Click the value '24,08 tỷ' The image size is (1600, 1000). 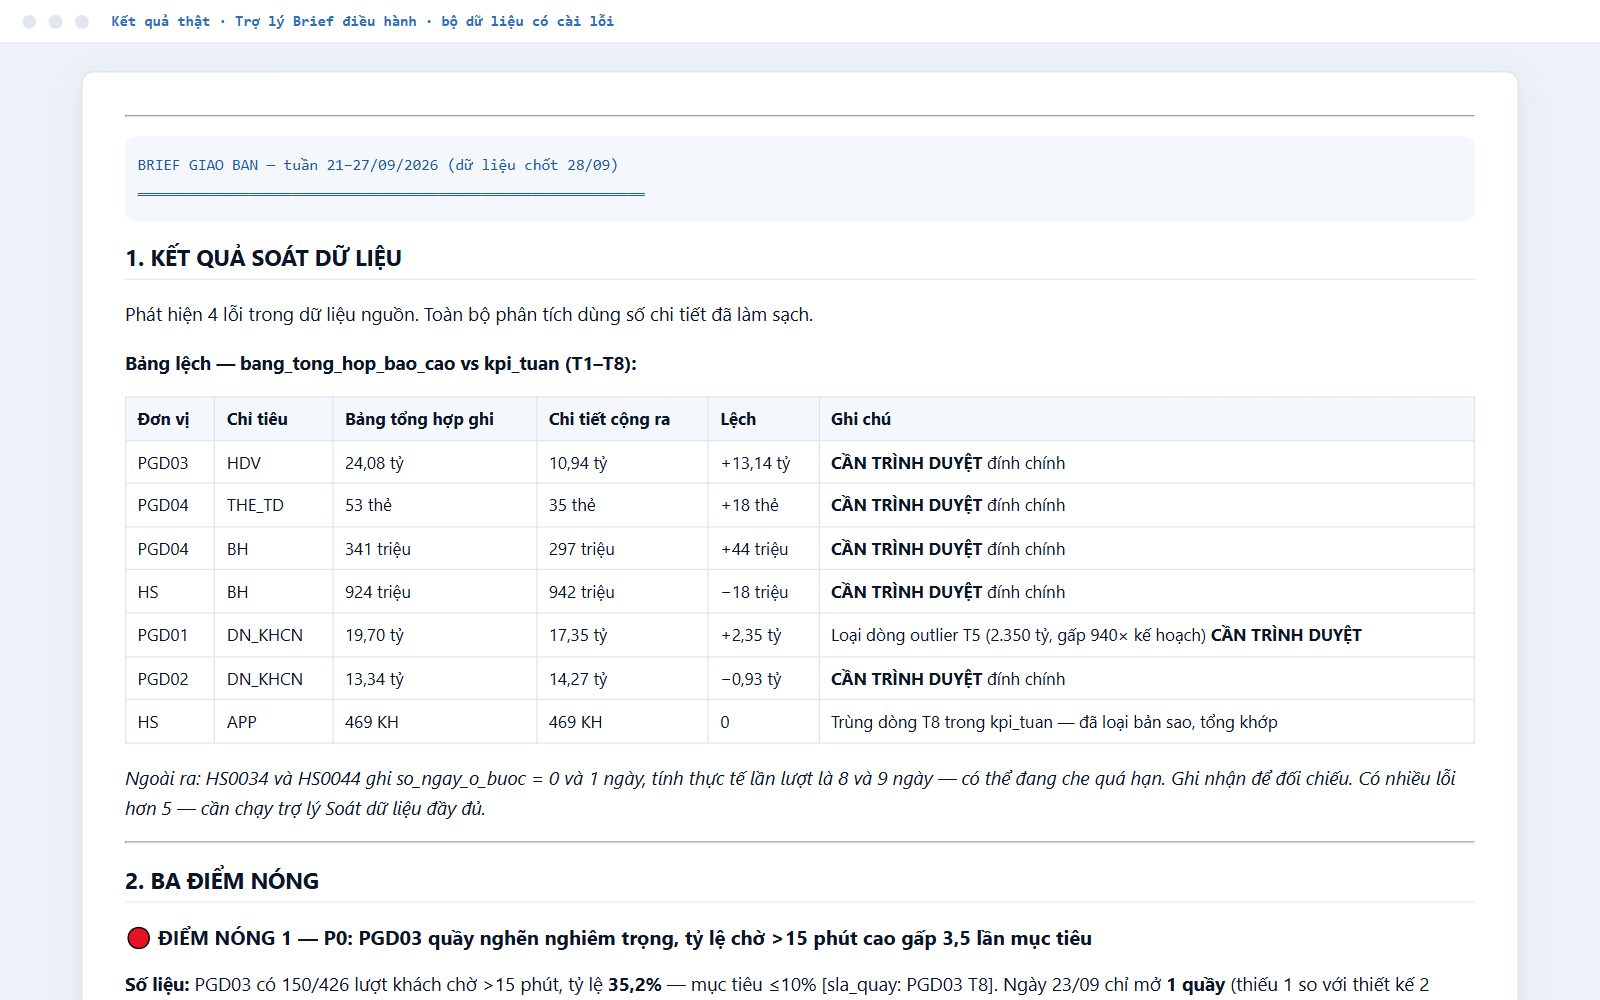374,463
